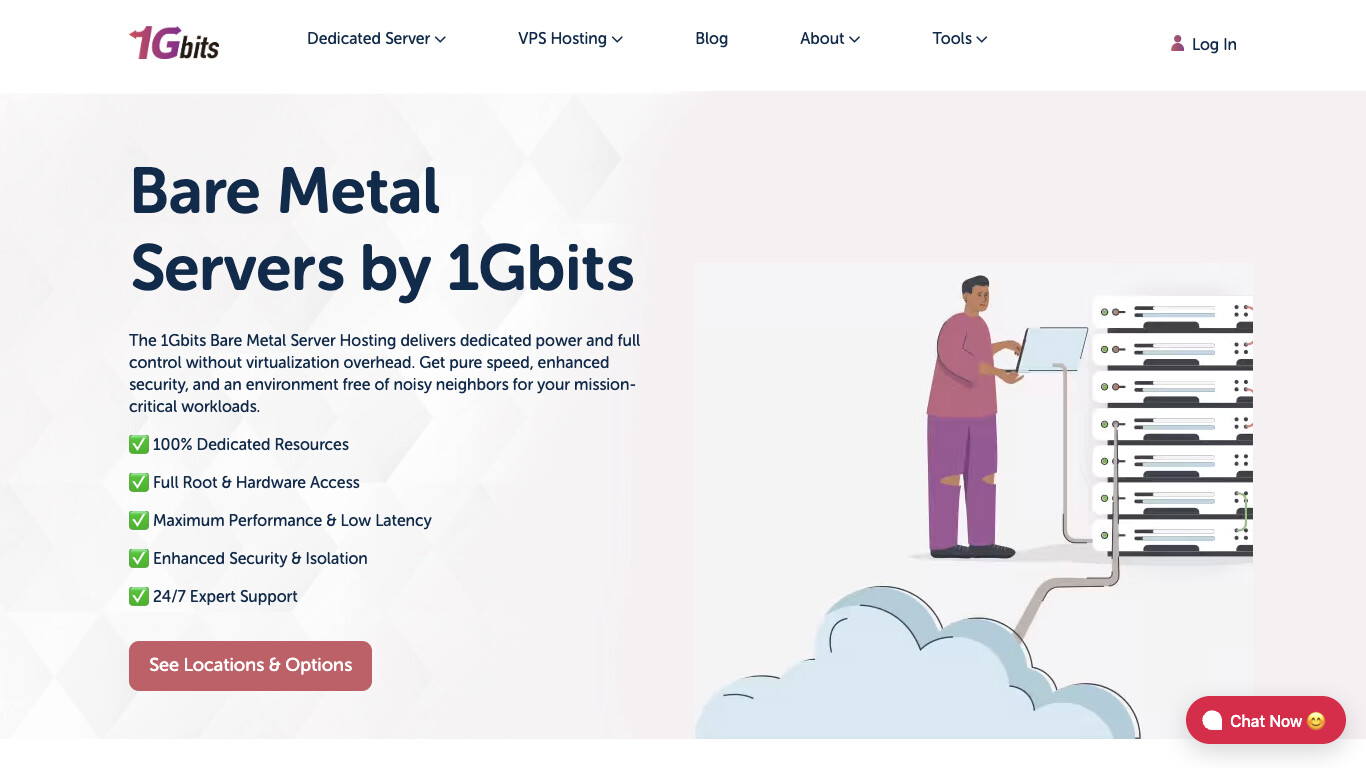Click the text 100% Dedicated Resources
This screenshot has width=1366, height=768.
[x=251, y=444]
